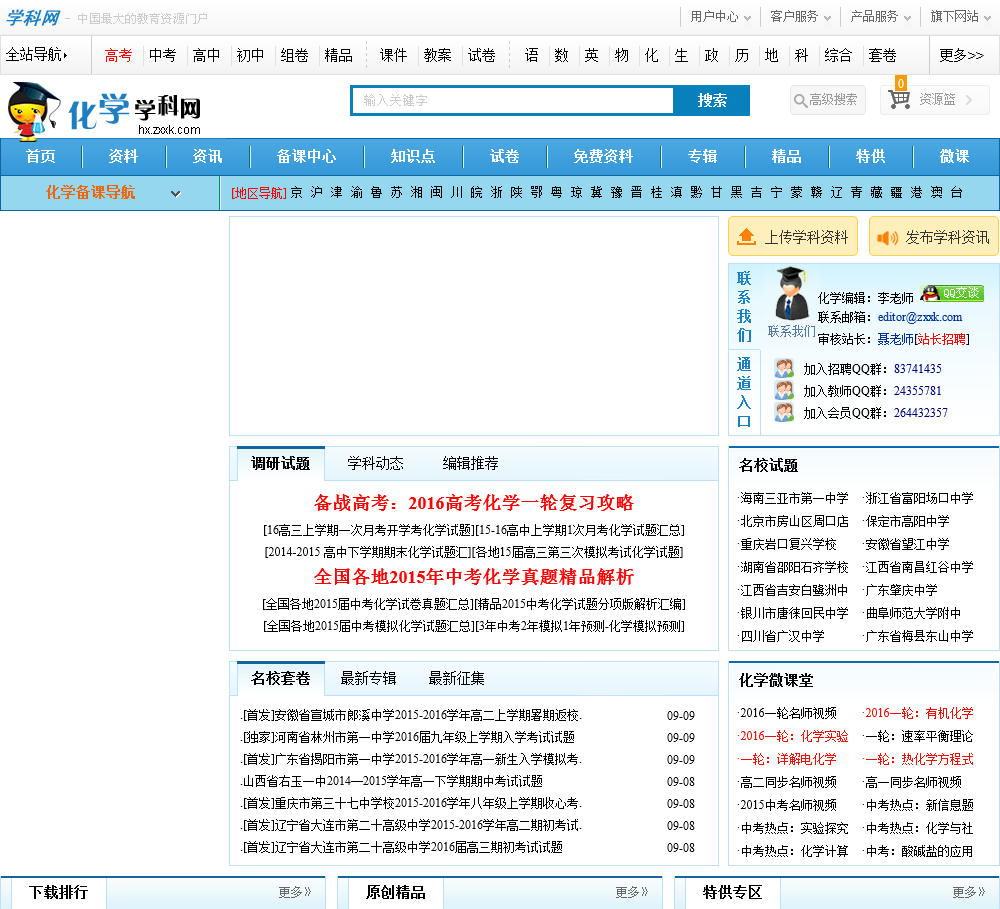Click the magnifier icon in 高级搜索
The height and width of the screenshot is (909, 1000).
pyautogui.click(x=800, y=100)
